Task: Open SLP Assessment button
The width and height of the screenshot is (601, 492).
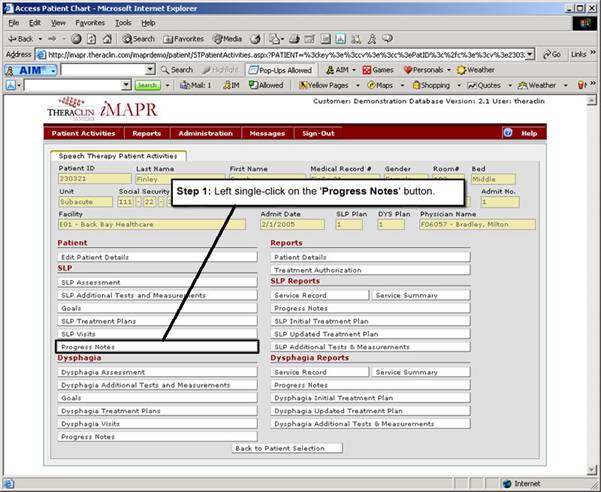Action: coord(157,282)
